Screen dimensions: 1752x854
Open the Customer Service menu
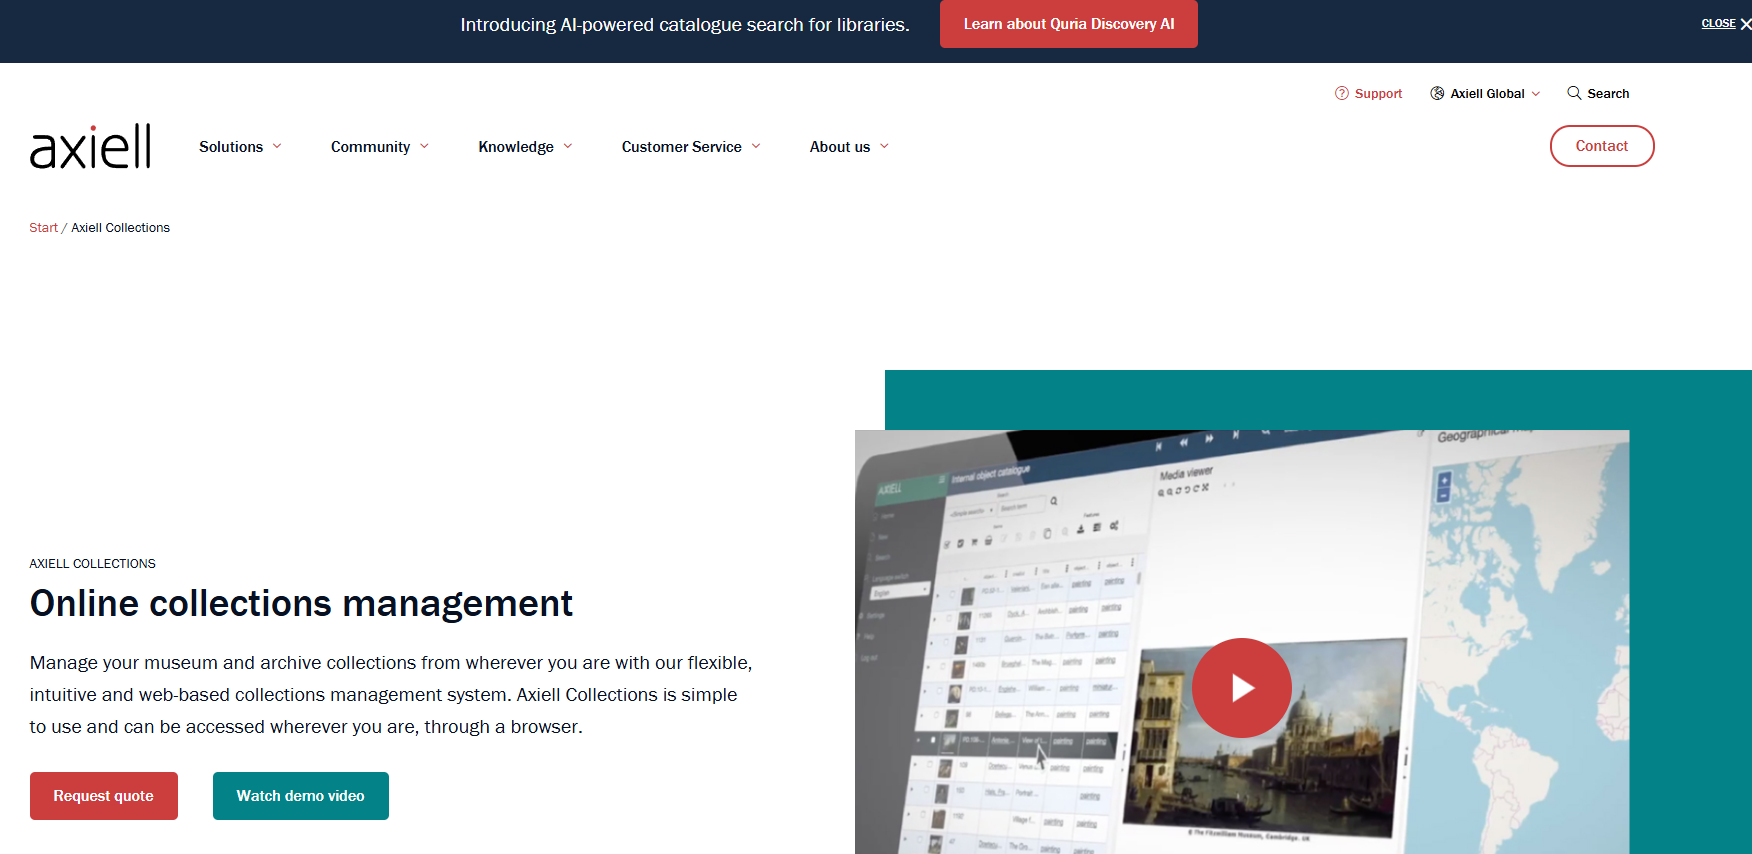click(681, 147)
